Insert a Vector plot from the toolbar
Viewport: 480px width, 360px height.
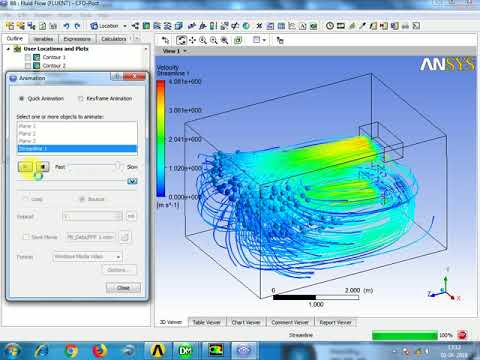(x=135, y=26)
